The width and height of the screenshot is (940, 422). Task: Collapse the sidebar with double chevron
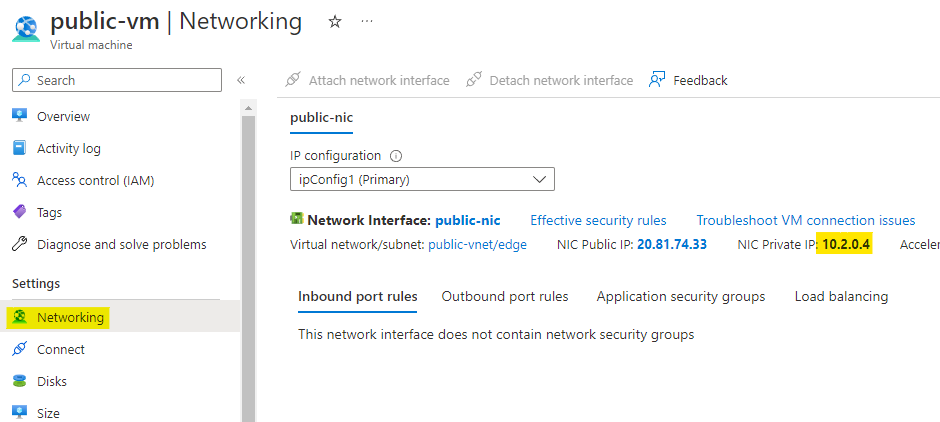click(241, 80)
